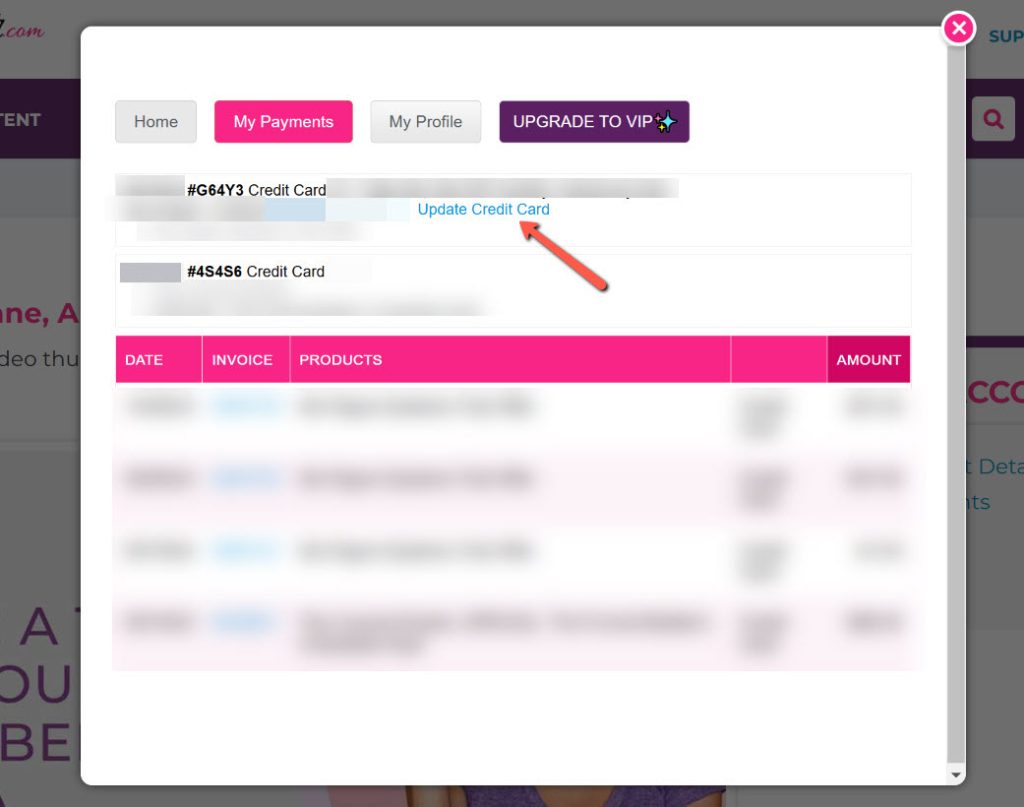Select the My Payments tab

pos(283,122)
